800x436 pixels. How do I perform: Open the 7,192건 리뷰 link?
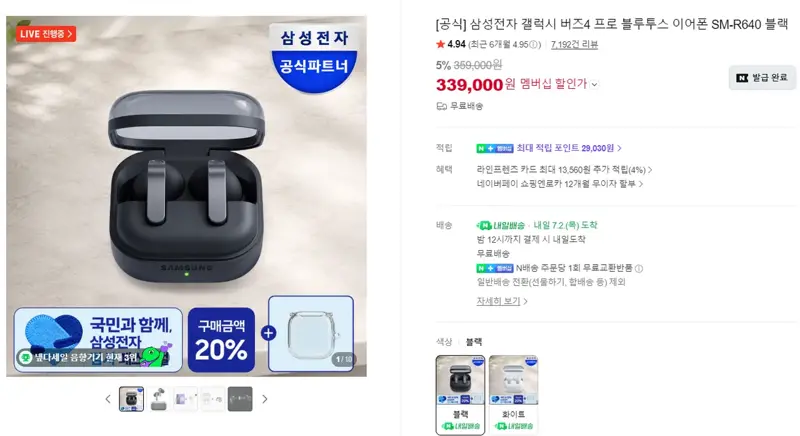[x=574, y=45]
